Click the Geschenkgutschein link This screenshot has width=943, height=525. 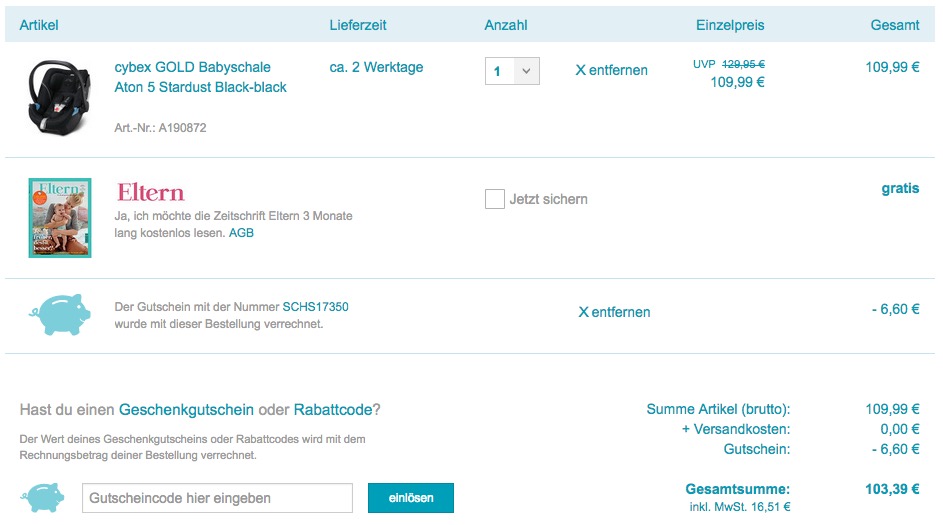(x=186, y=410)
